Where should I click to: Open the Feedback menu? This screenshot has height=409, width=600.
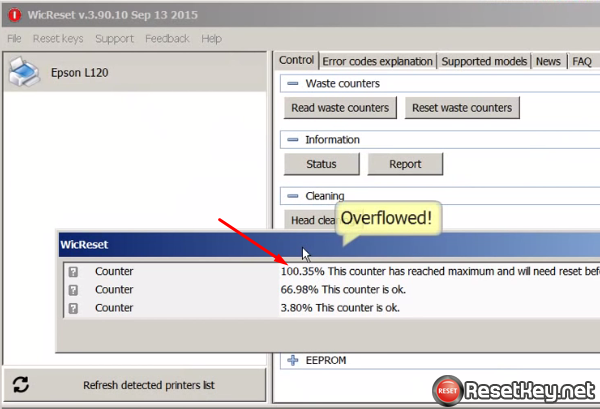(167, 39)
